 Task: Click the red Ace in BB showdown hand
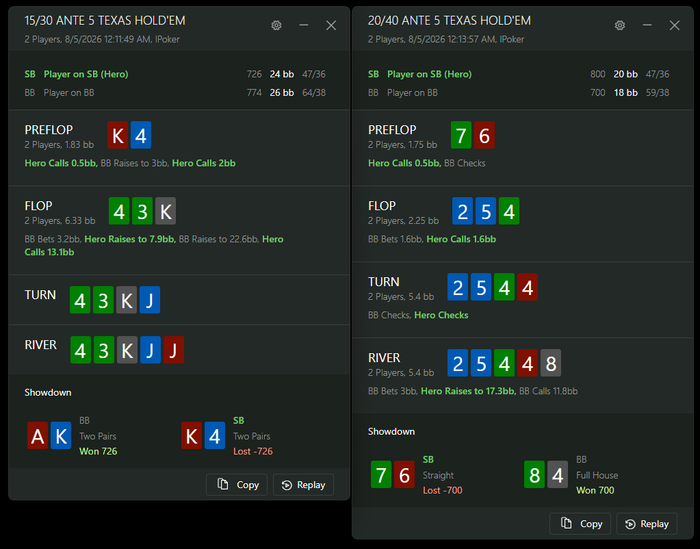38,436
